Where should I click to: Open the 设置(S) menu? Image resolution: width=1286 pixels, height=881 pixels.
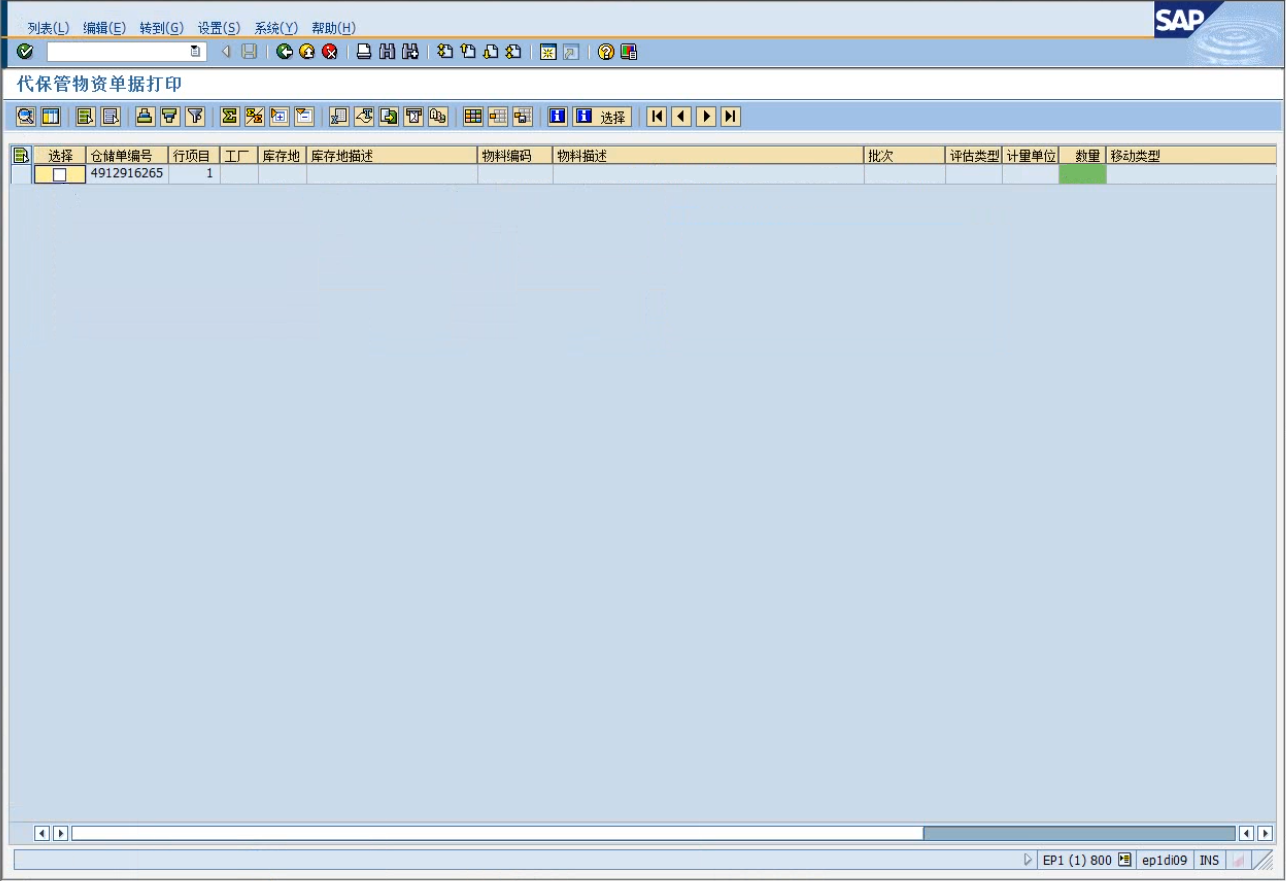pos(218,28)
